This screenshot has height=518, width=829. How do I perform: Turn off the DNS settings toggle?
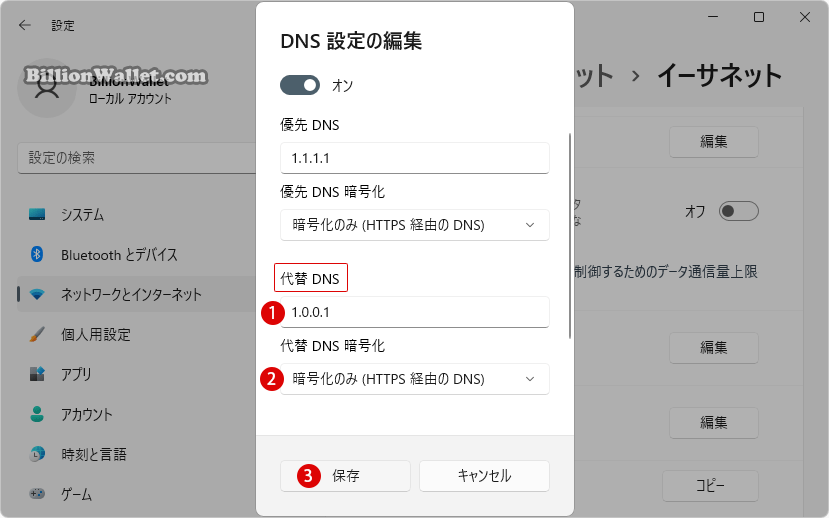(x=300, y=85)
